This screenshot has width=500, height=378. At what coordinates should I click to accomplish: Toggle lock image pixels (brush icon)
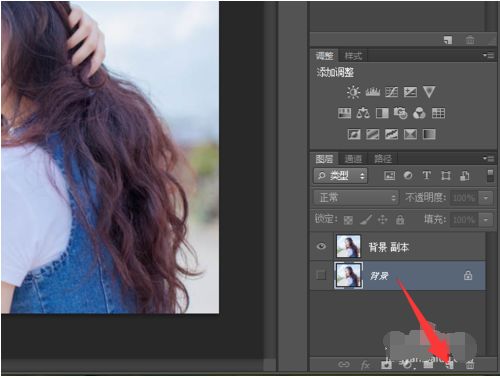(x=366, y=220)
